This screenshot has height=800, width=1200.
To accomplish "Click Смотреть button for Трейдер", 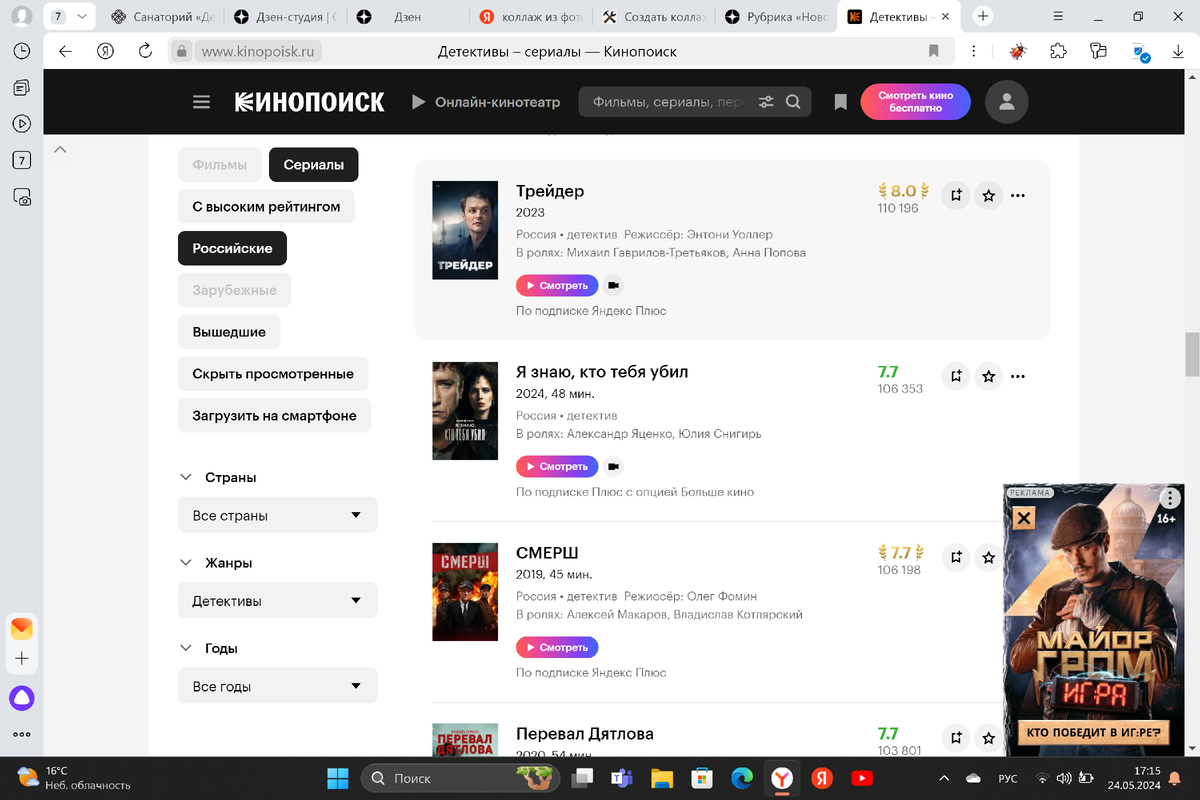I will point(557,286).
